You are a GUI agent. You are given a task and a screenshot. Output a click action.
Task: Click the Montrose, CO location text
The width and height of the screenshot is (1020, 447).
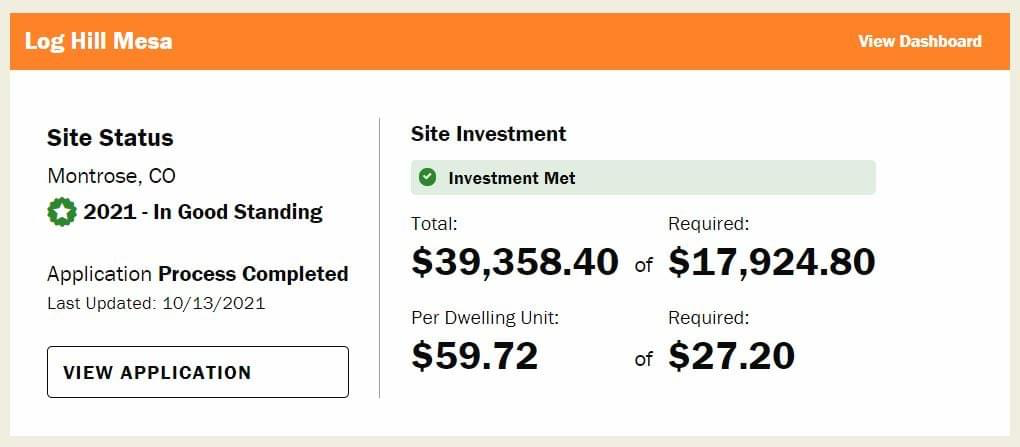pos(111,176)
